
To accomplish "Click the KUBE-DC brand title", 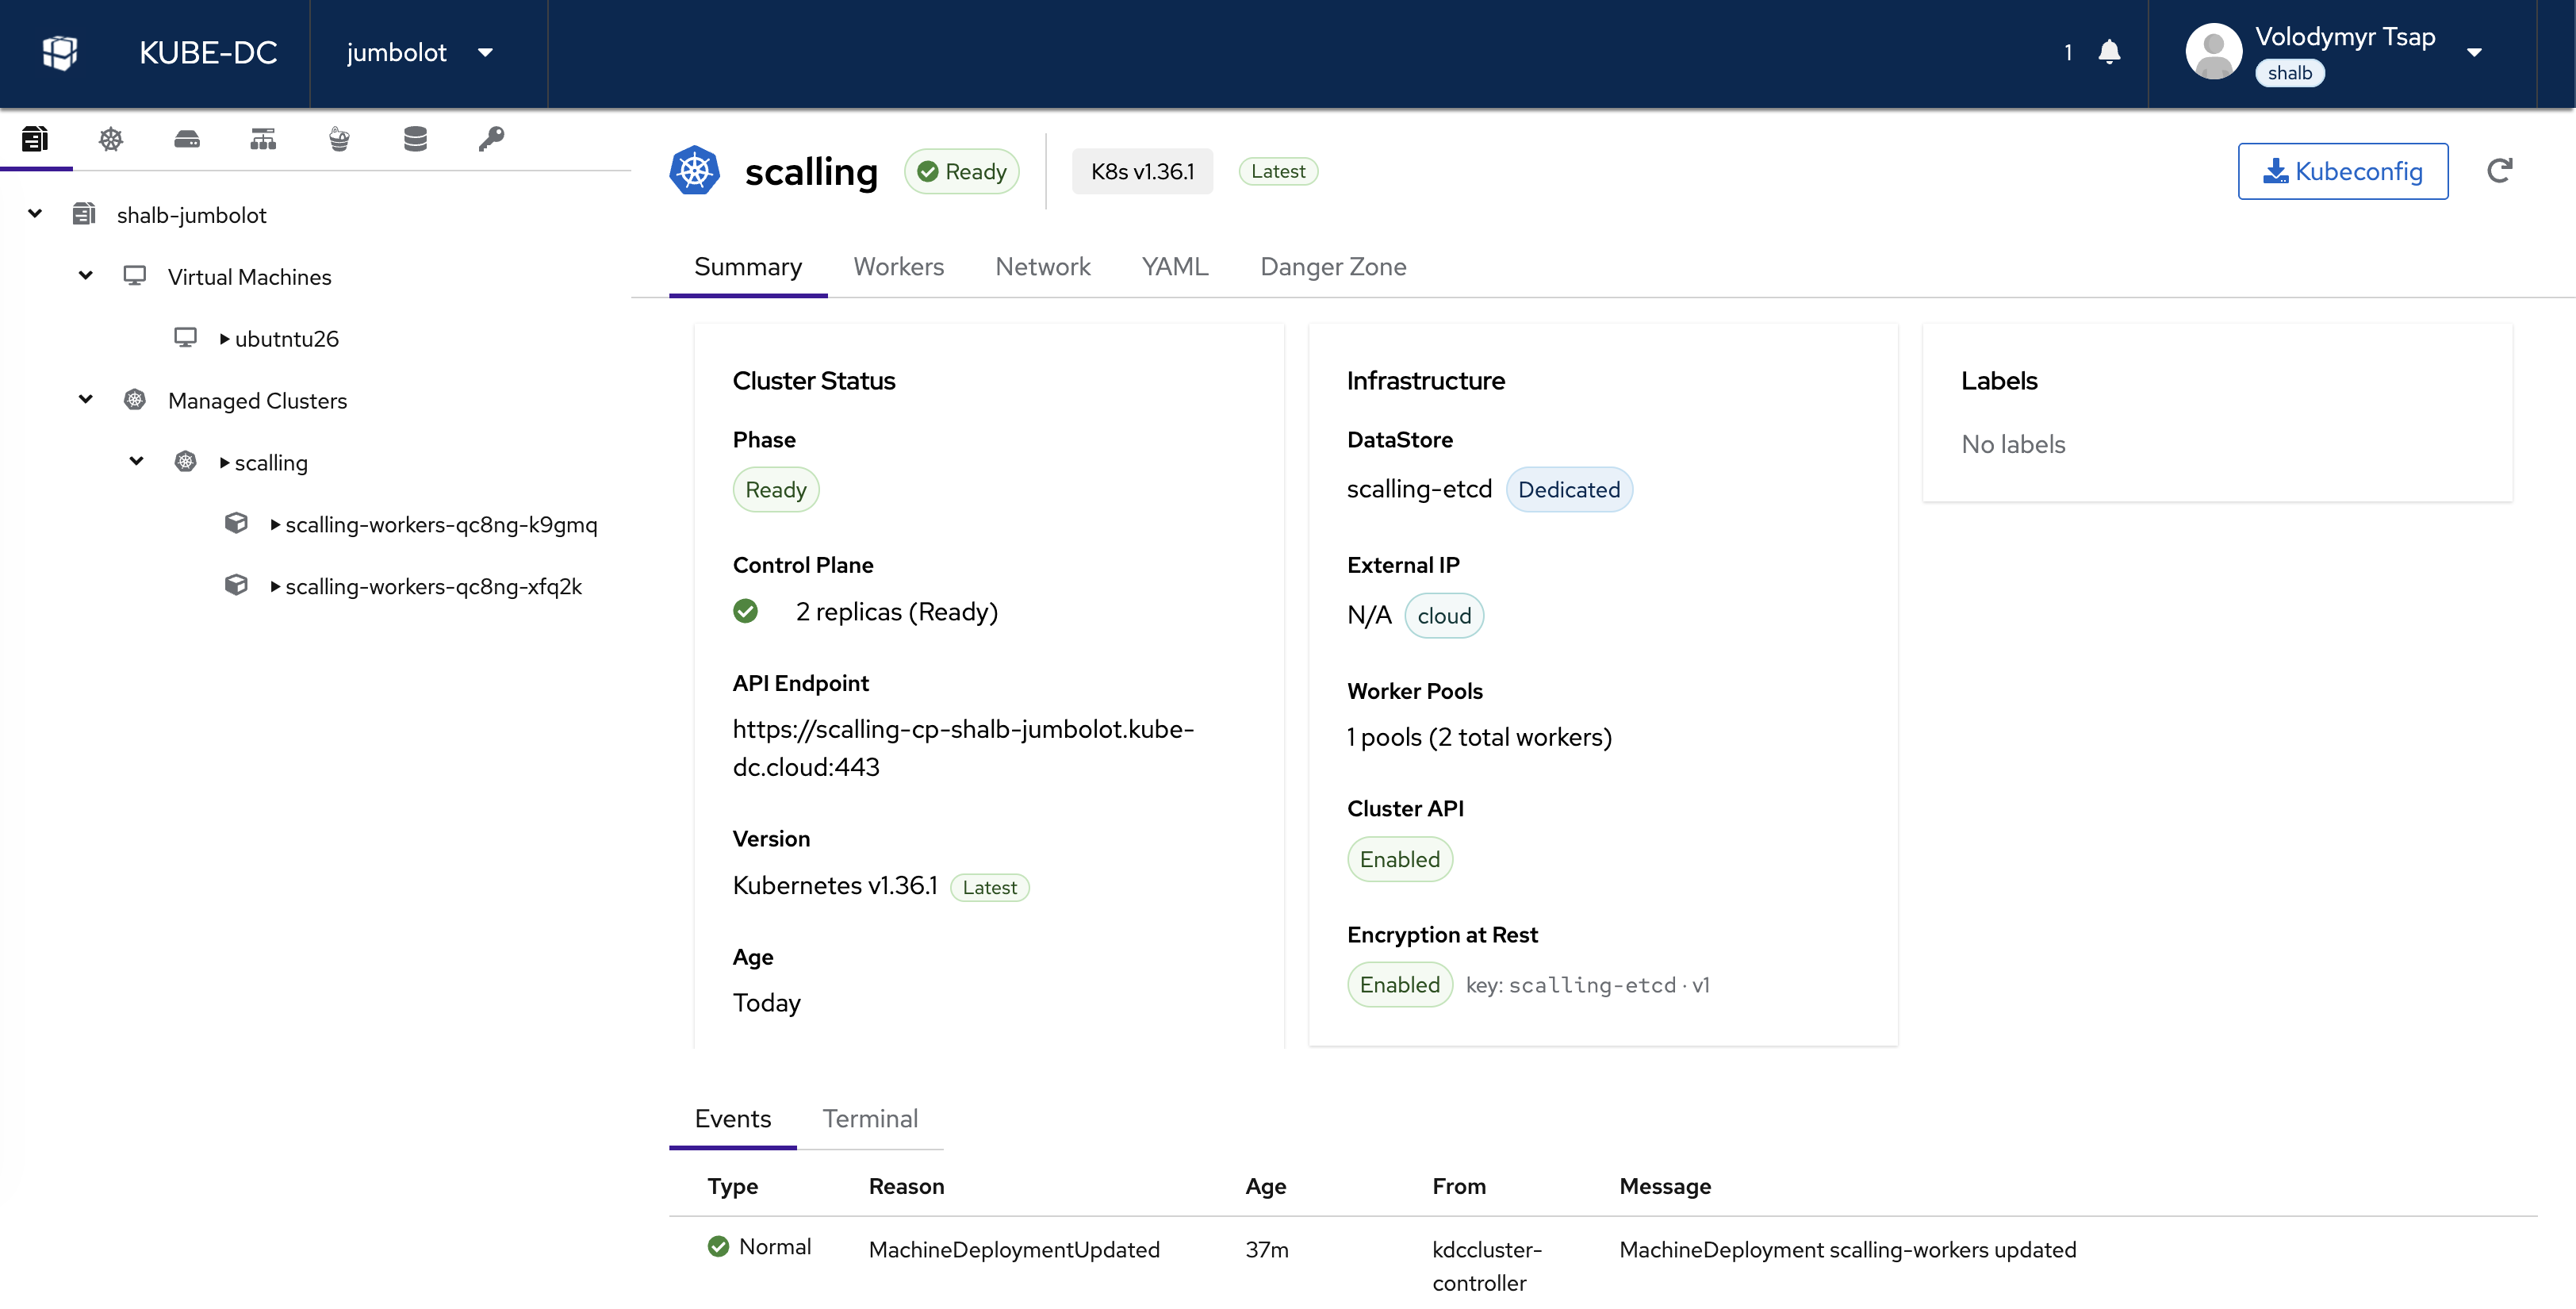I will [x=208, y=52].
